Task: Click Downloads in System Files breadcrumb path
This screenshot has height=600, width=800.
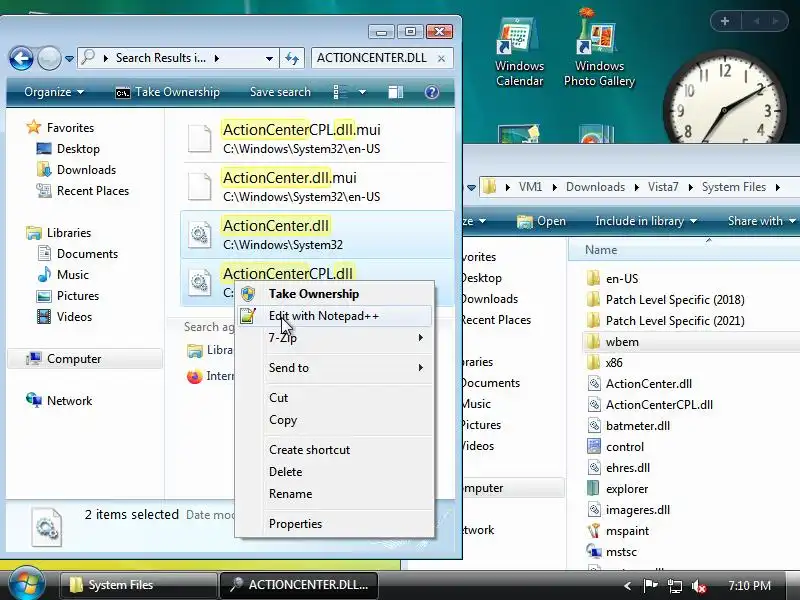Action: point(595,187)
